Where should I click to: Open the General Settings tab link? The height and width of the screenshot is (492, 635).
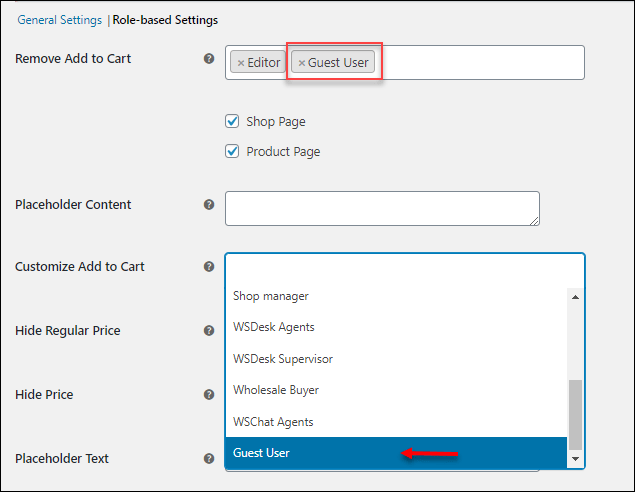[x=60, y=20]
